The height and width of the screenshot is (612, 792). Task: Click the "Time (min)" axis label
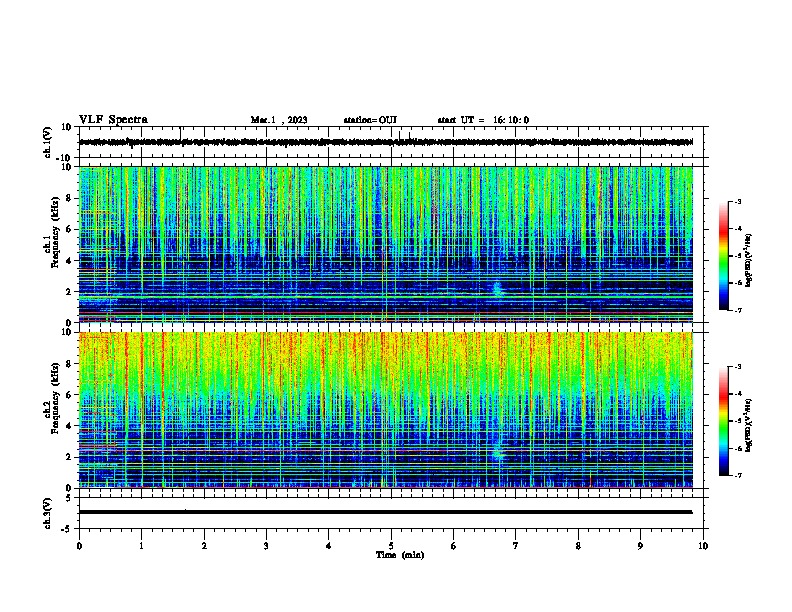click(x=400, y=555)
